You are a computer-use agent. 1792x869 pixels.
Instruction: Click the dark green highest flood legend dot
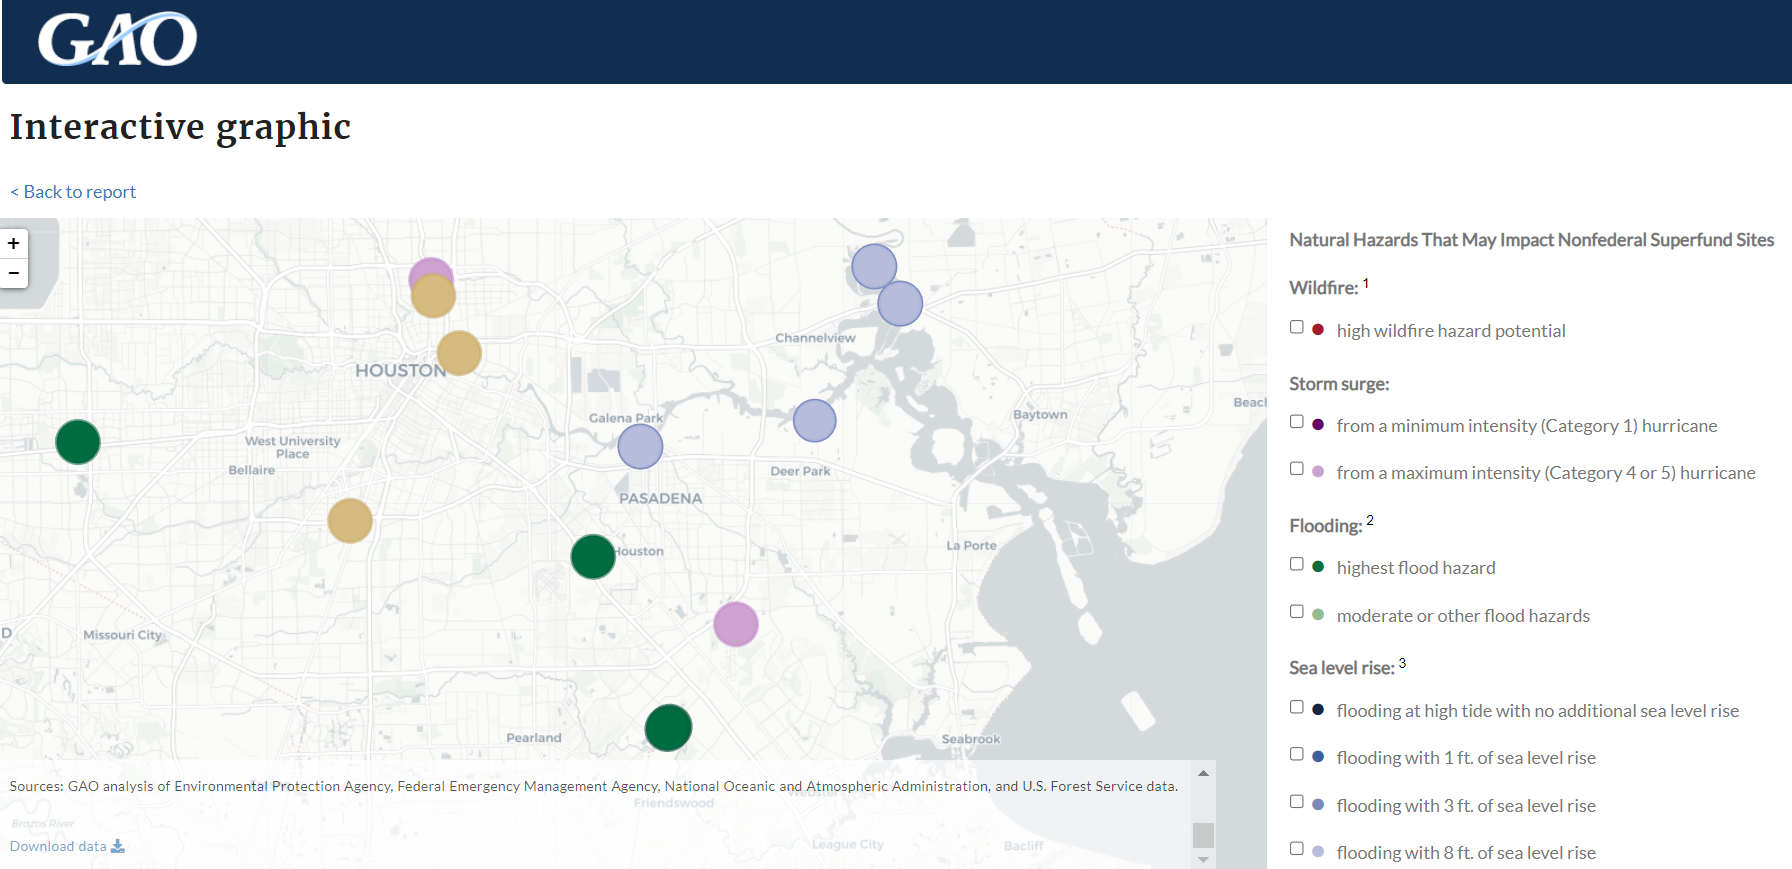click(x=1318, y=567)
